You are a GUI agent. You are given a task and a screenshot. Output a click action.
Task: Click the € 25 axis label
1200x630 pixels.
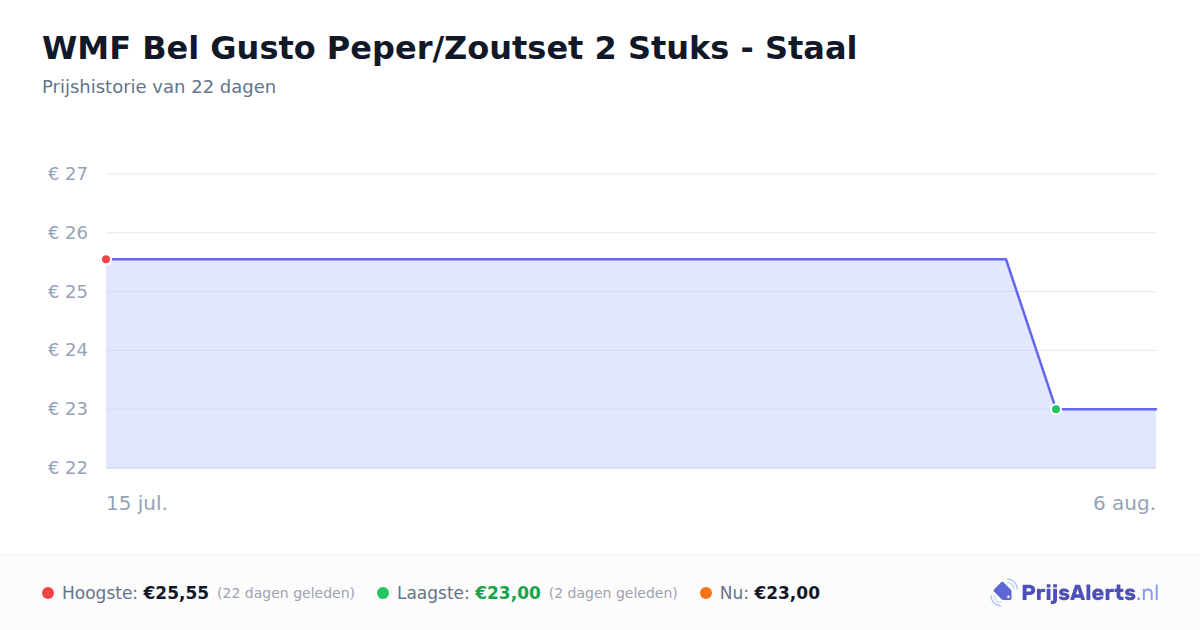tap(68, 292)
